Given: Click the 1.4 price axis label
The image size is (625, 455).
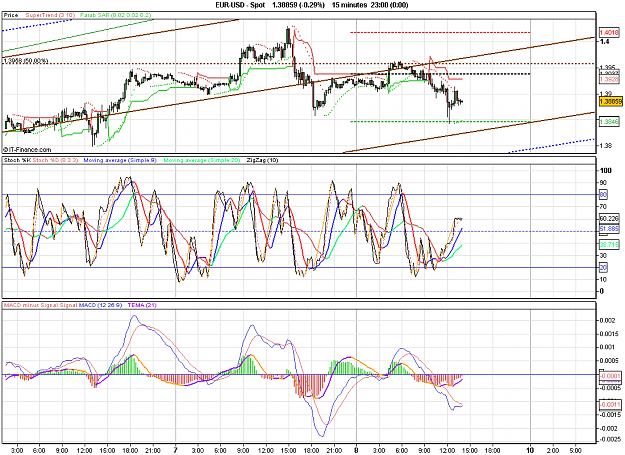Looking at the screenshot, I should tap(604, 41).
